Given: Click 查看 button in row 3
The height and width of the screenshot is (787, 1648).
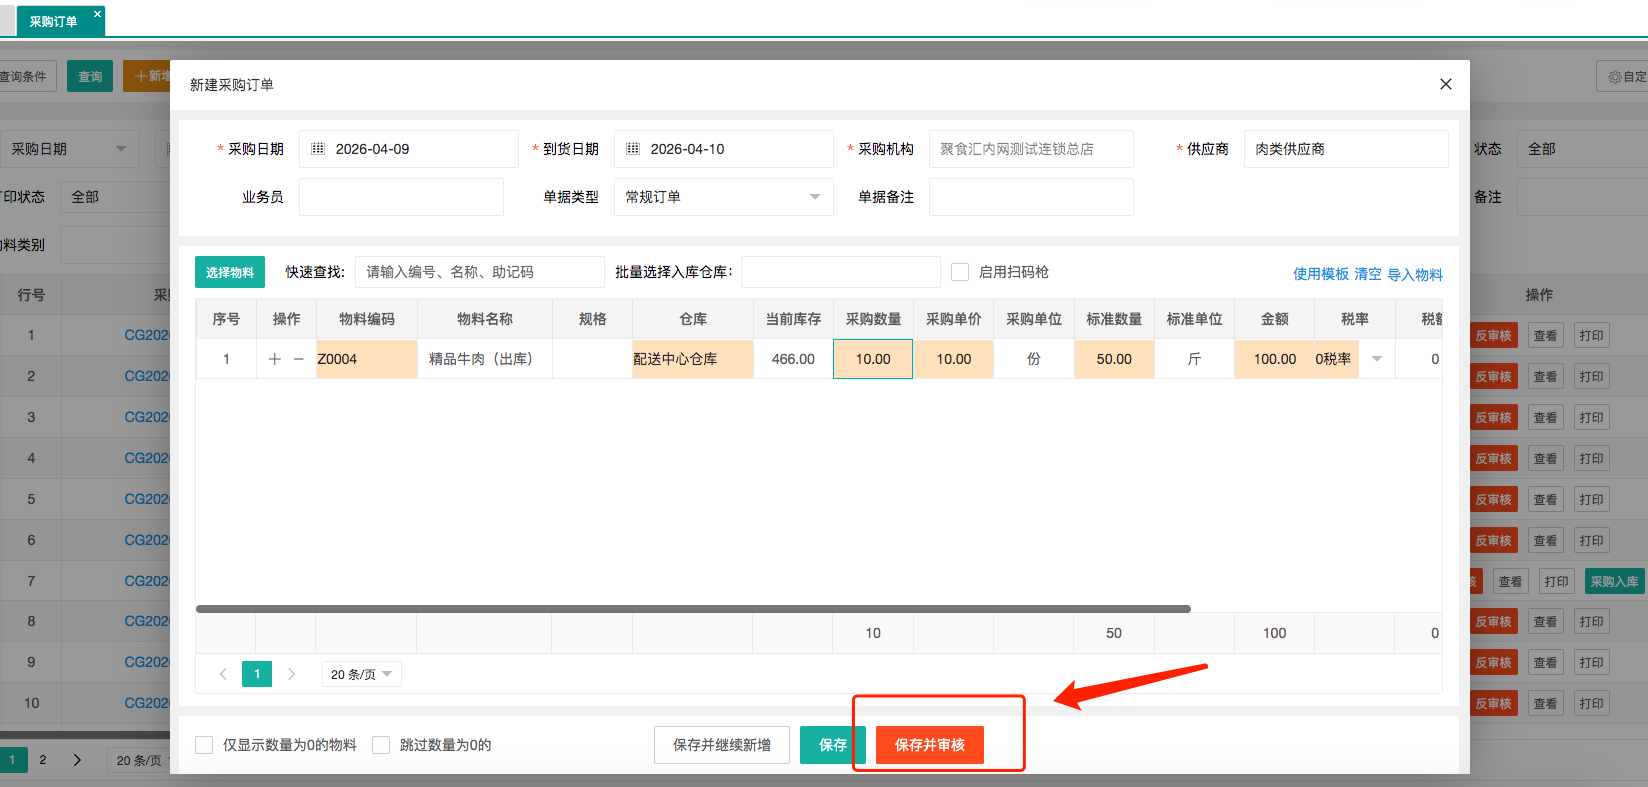Looking at the screenshot, I should [1545, 417].
